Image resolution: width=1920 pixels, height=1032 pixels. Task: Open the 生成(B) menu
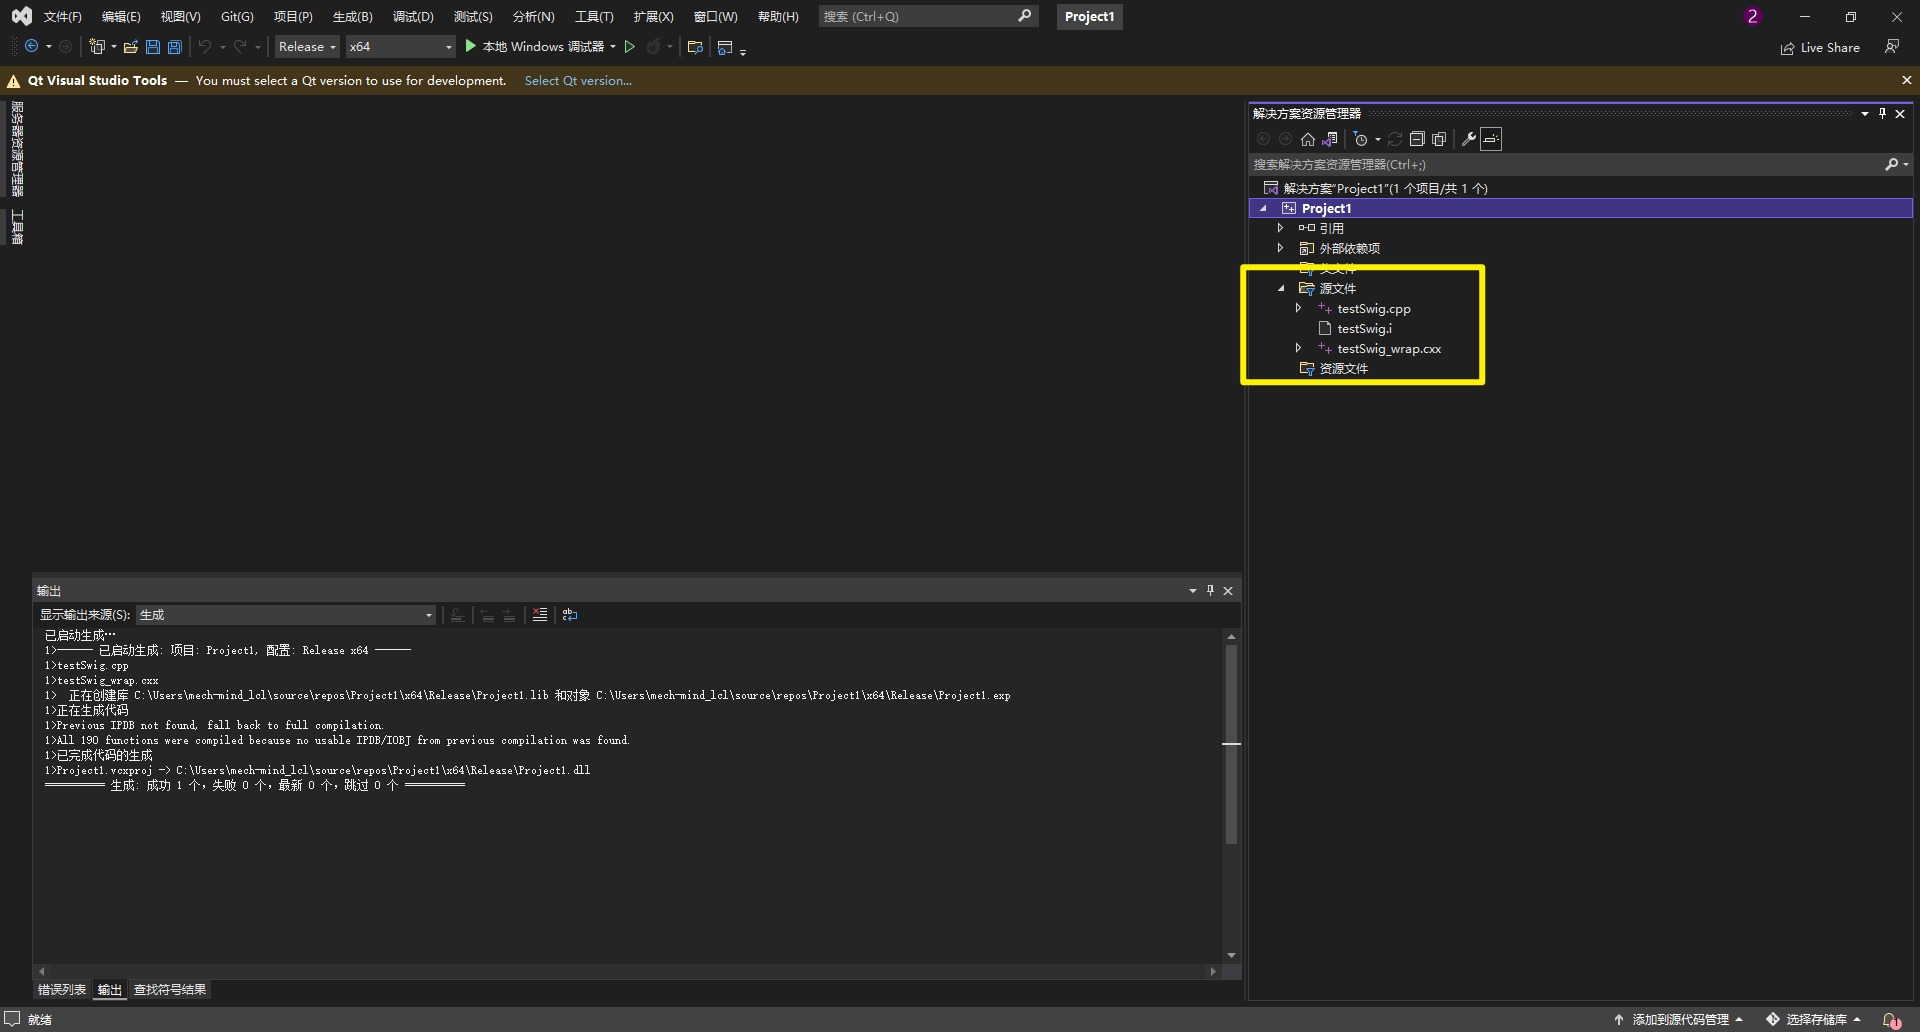(351, 16)
